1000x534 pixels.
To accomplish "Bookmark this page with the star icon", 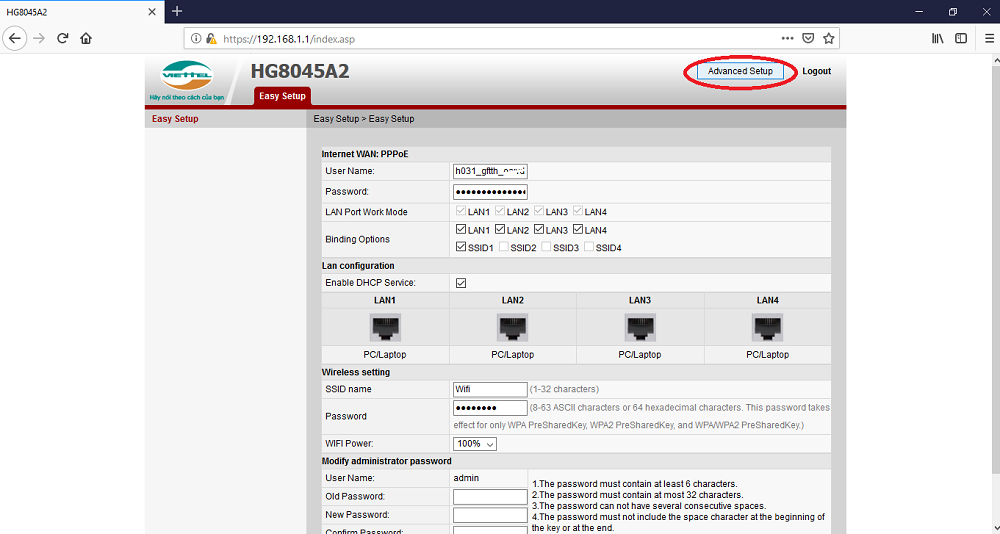I will (x=829, y=39).
